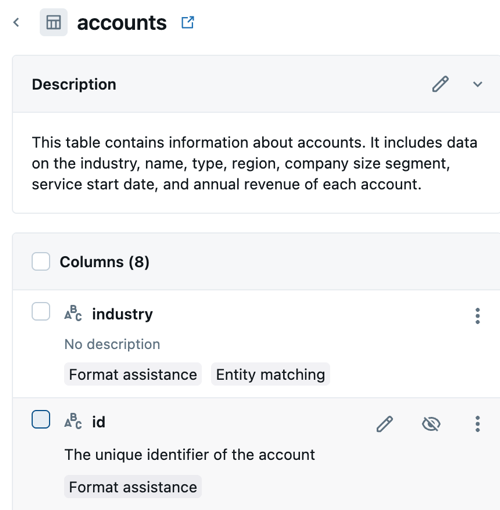This screenshot has height=510, width=500.
Task: Open industry column more options menu
Action: click(477, 316)
